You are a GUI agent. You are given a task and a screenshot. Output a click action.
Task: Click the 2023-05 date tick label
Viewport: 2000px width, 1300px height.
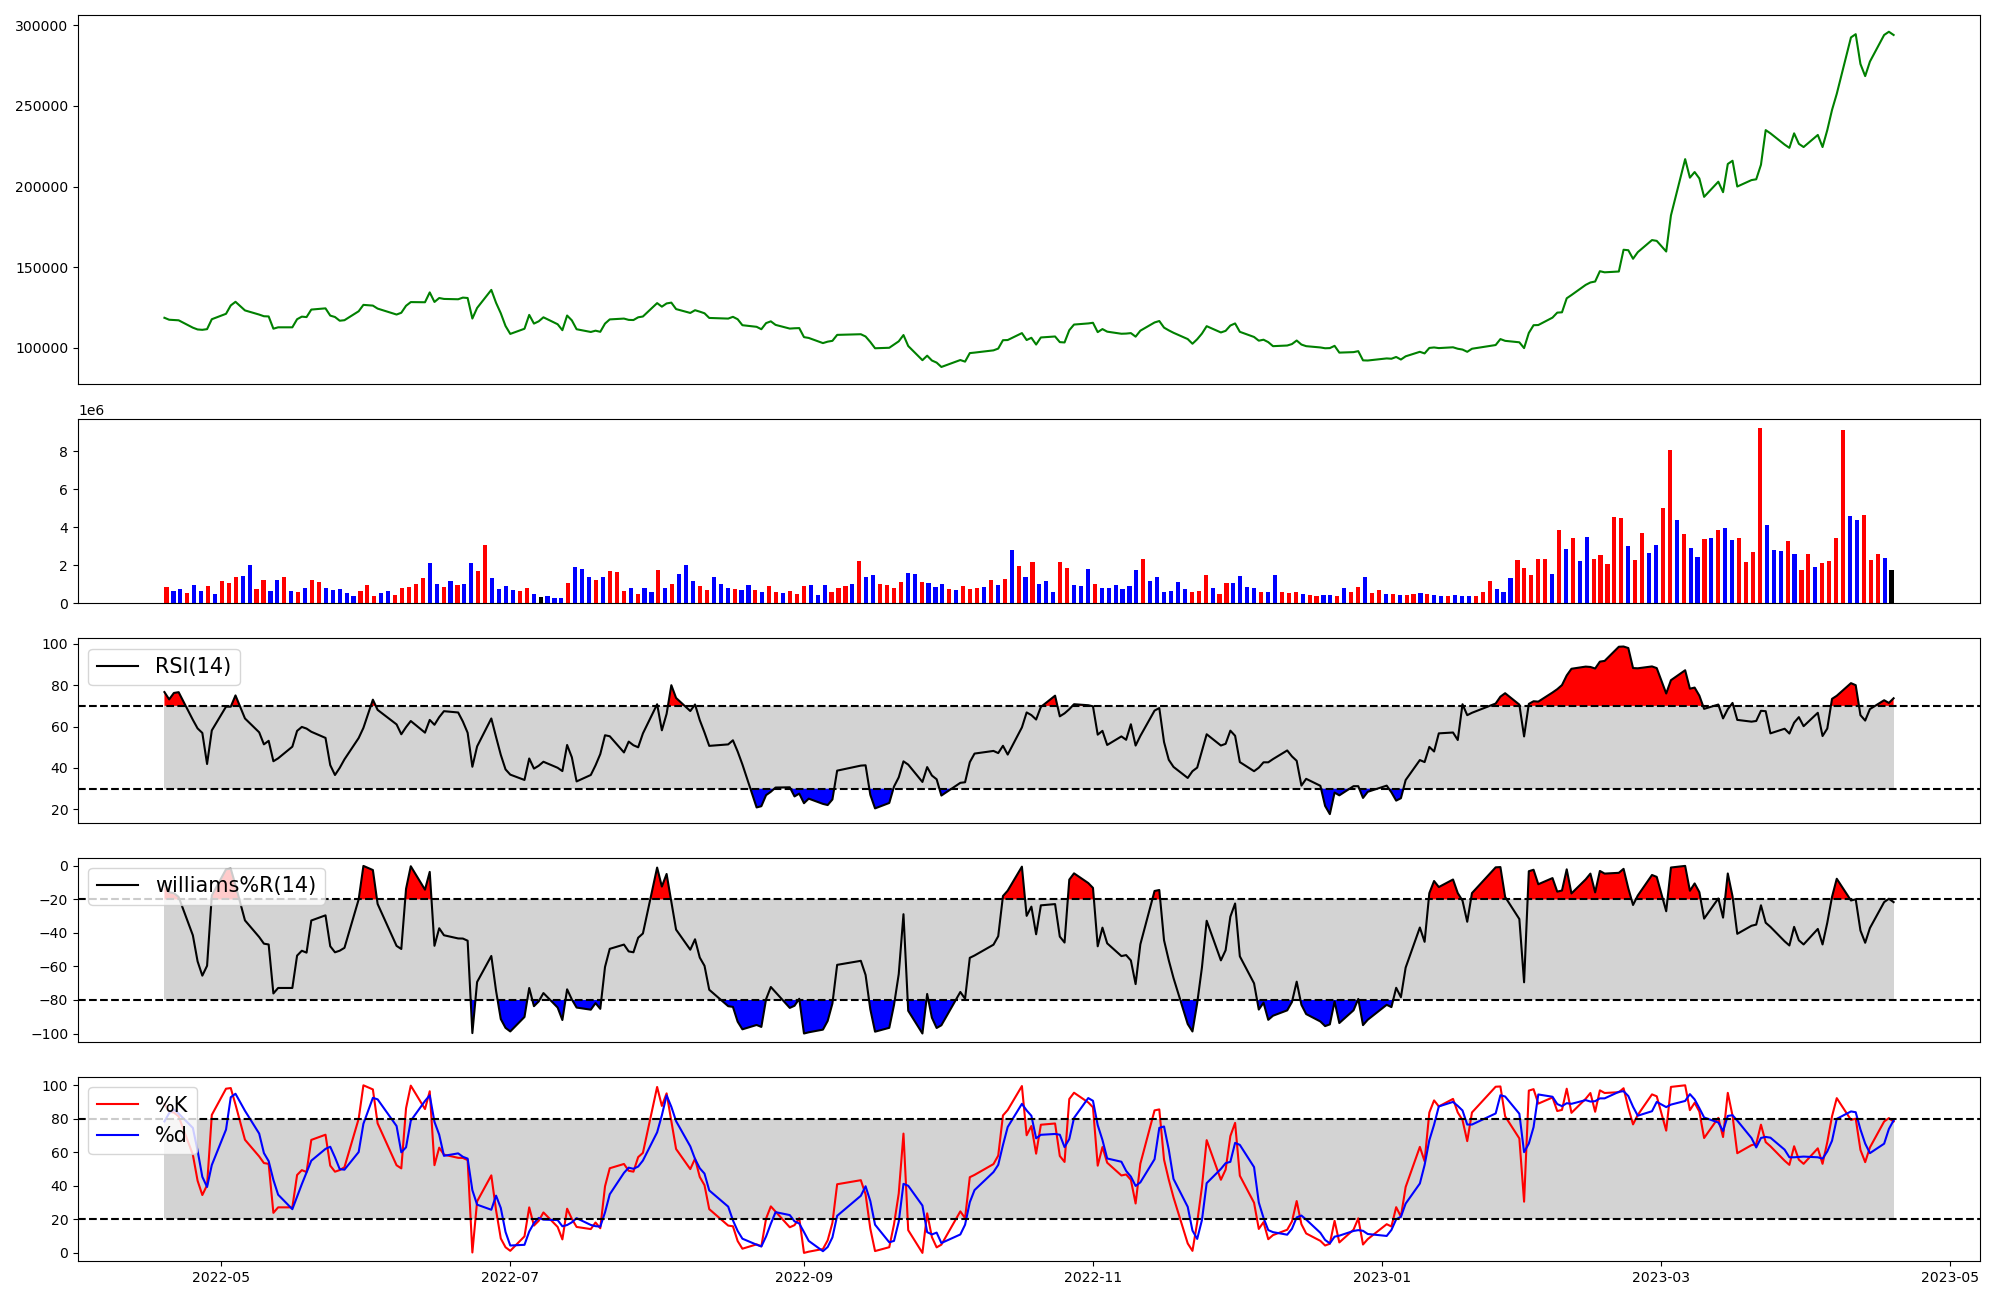coord(1951,1277)
